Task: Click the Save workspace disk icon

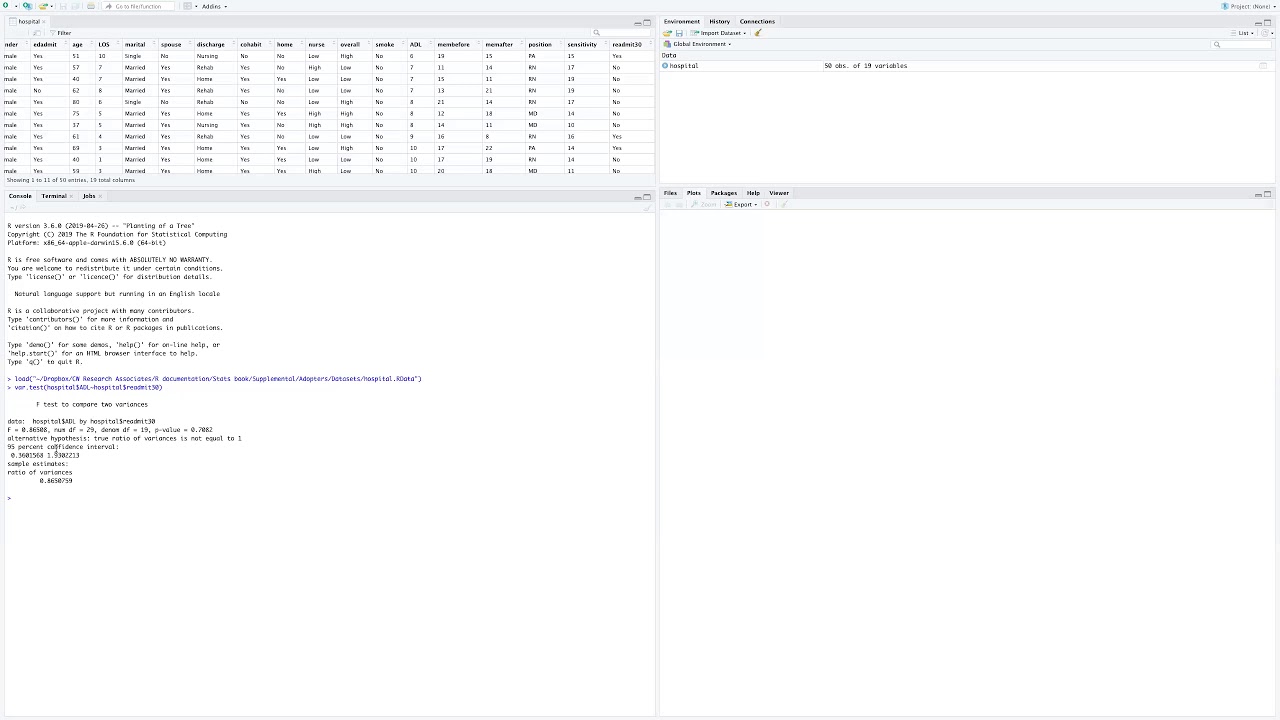Action: 679,33
